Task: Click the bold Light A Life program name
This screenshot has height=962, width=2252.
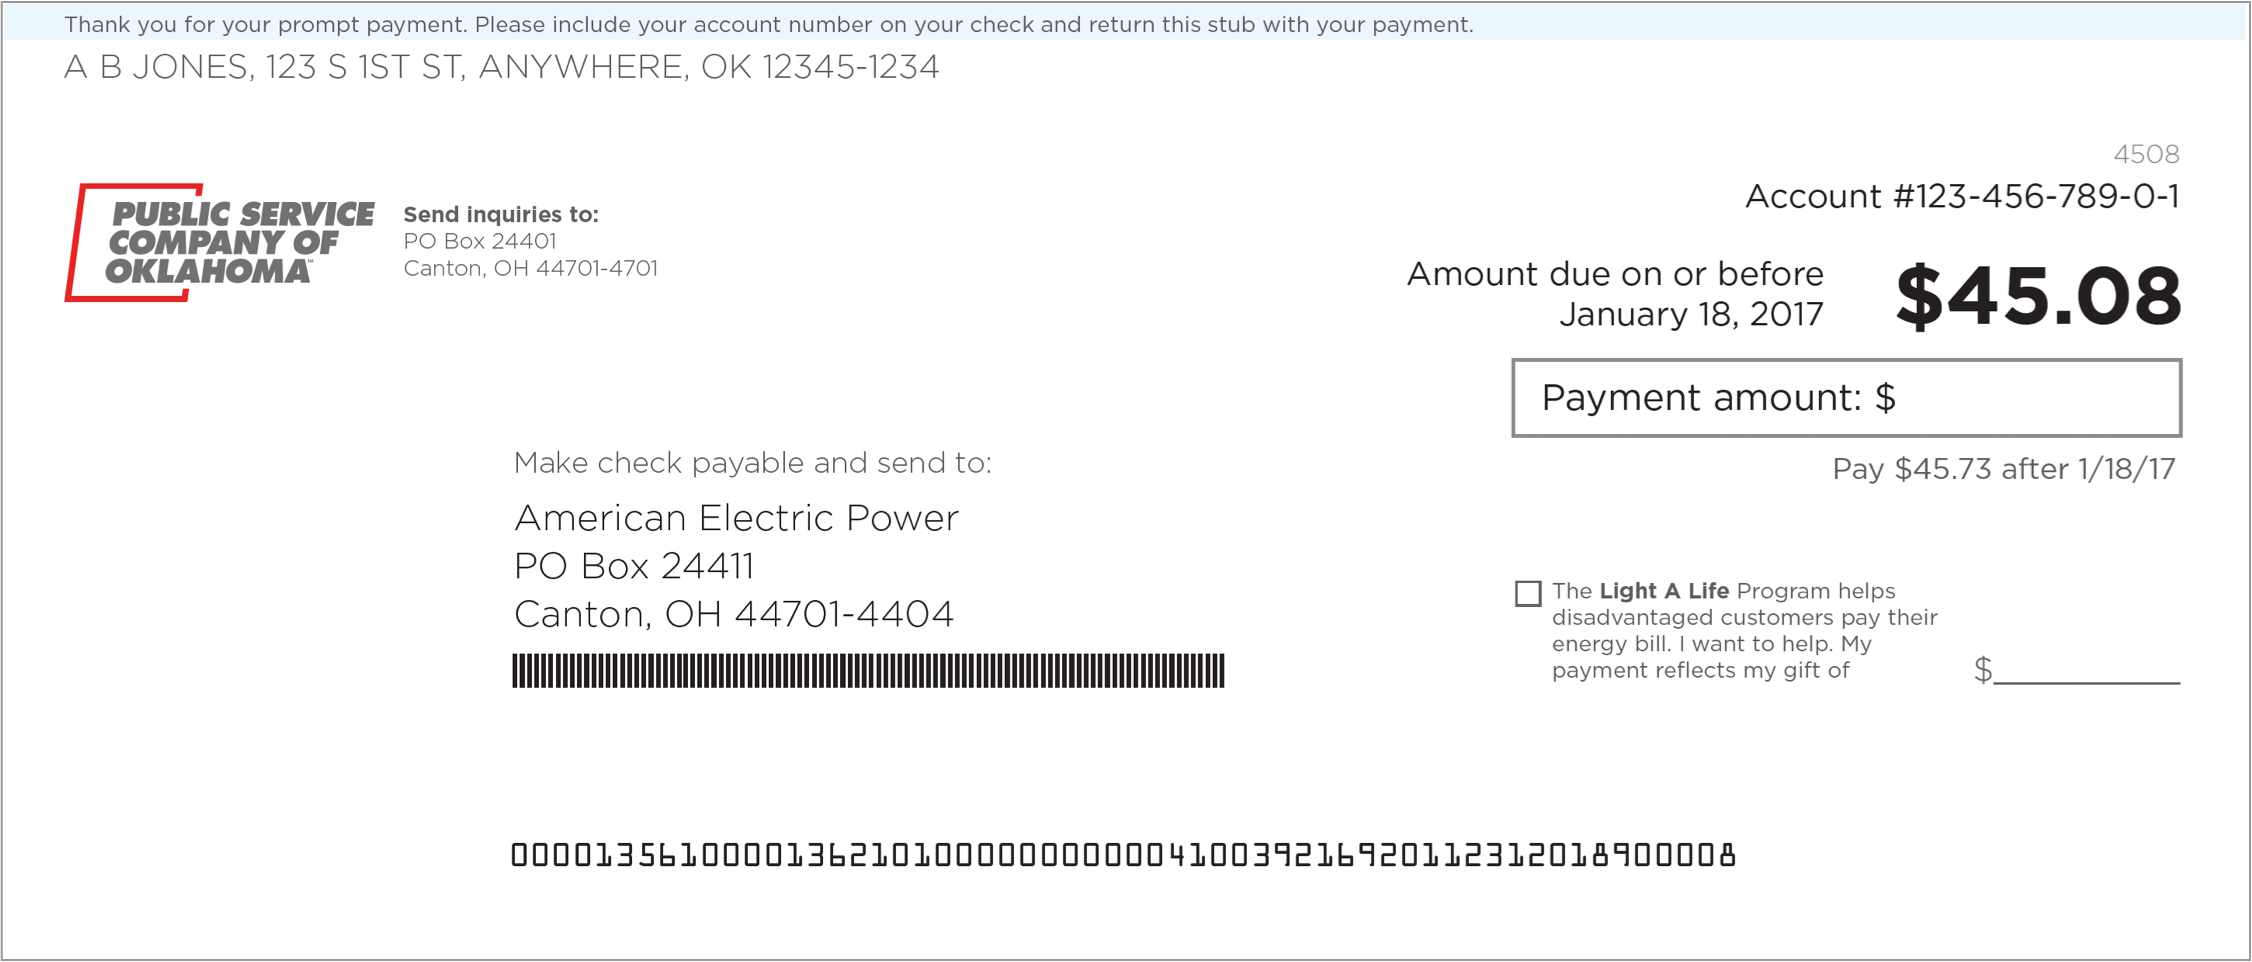Action: click(1664, 591)
